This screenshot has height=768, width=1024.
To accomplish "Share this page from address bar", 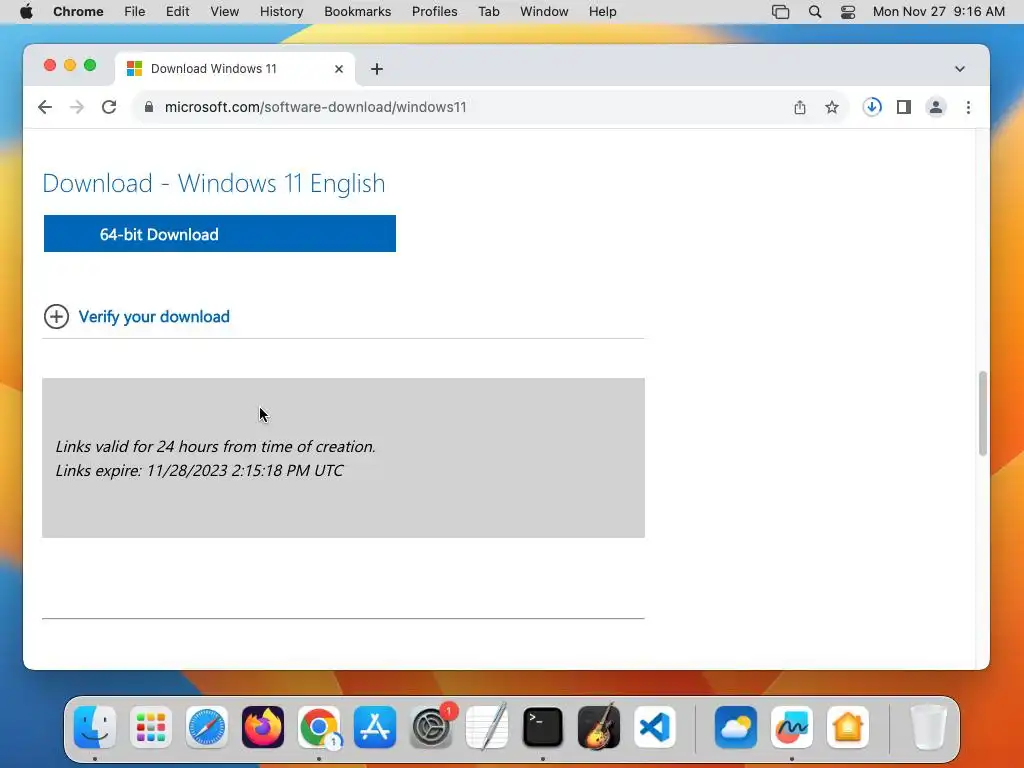I will pyautogui.click(x=799, y=107).
